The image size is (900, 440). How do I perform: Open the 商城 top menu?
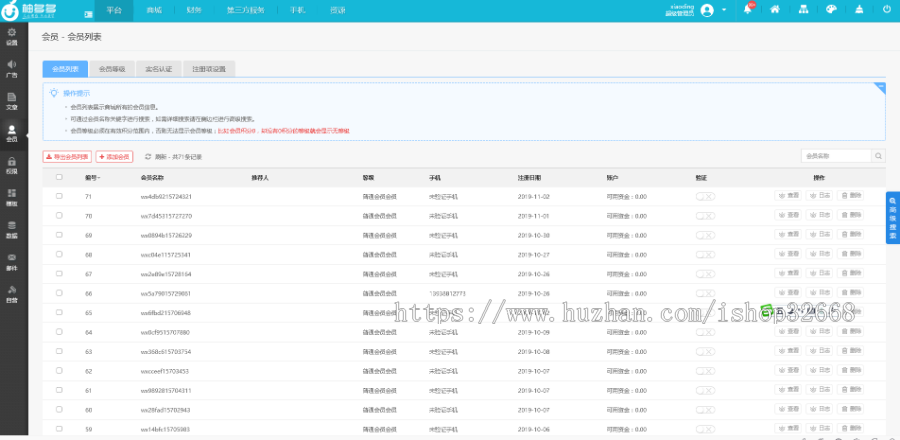point(153,11)
